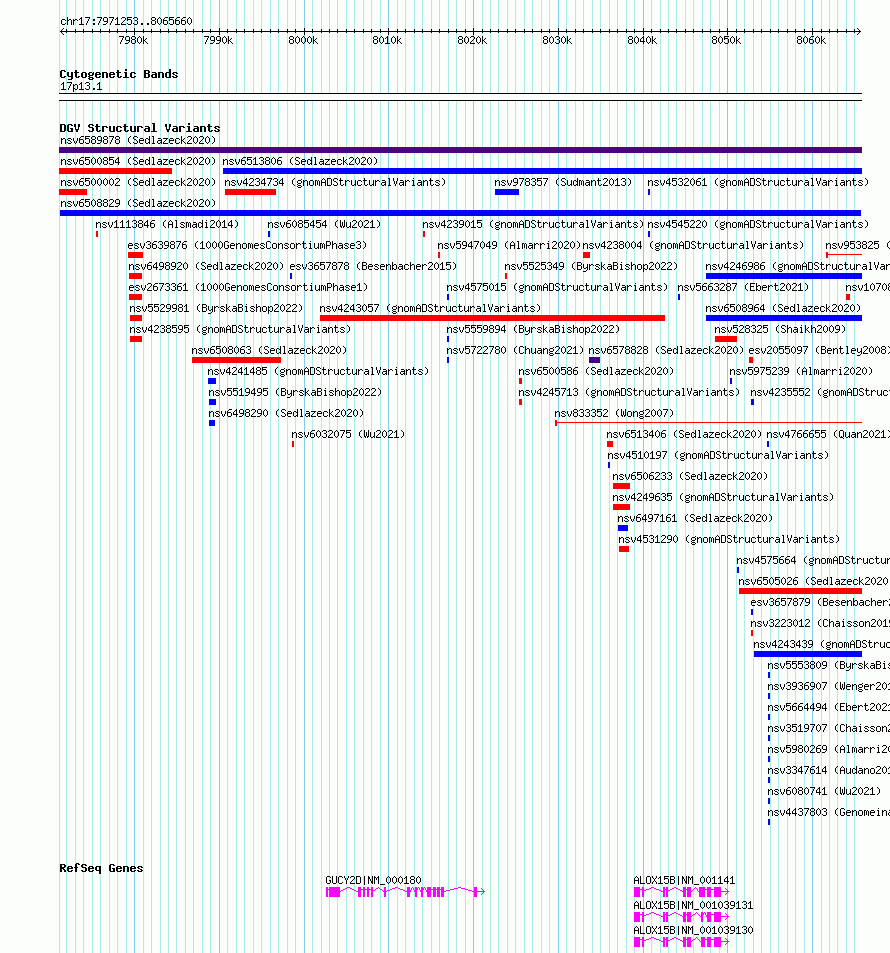
Task: Select the nsv6498920 (Sedlazeck2020) label
Action: [x=206, y=266]
